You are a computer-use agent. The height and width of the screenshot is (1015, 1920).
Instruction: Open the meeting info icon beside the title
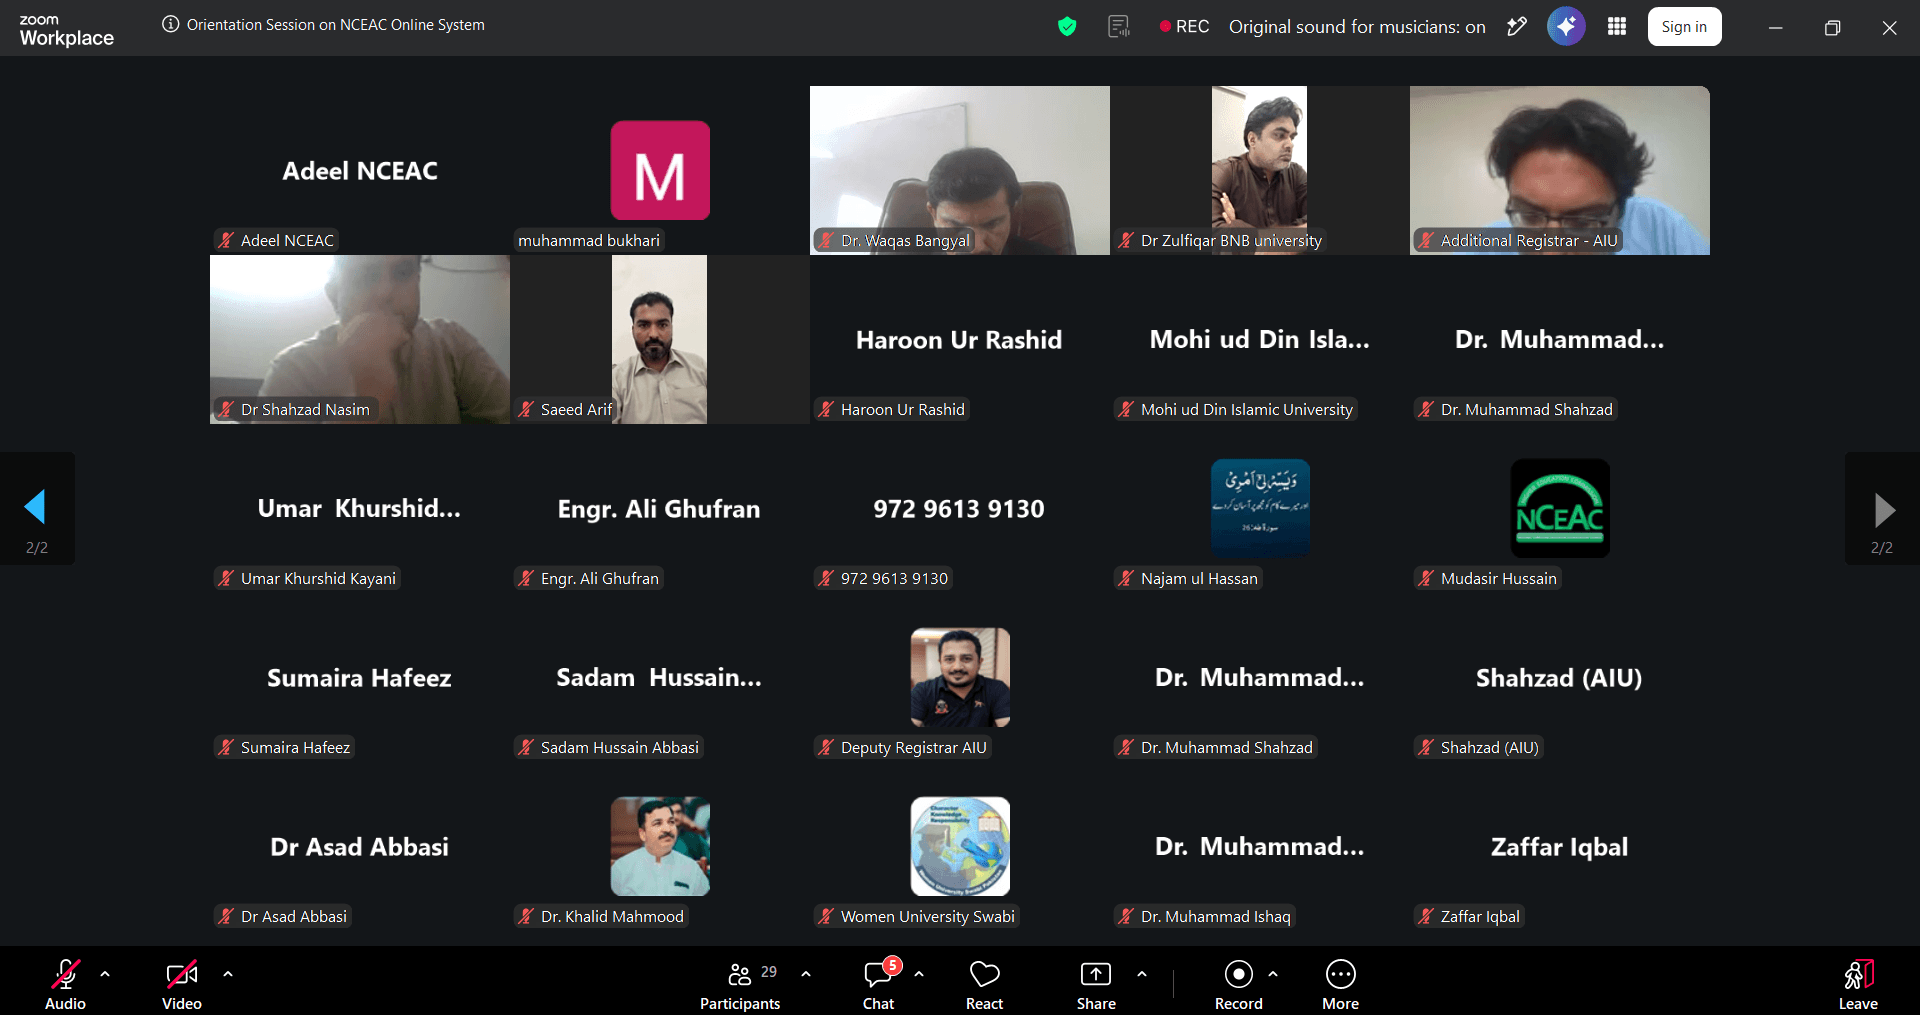pos(171,25)
